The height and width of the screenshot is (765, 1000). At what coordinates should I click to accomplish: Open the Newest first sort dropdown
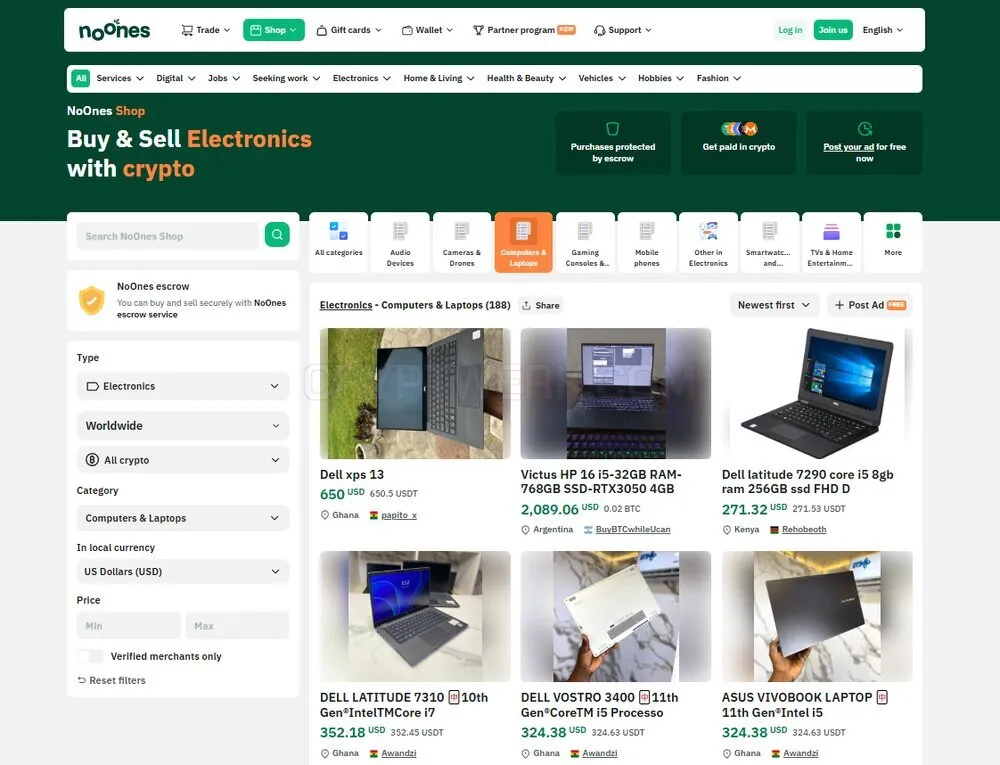(774, 305)
